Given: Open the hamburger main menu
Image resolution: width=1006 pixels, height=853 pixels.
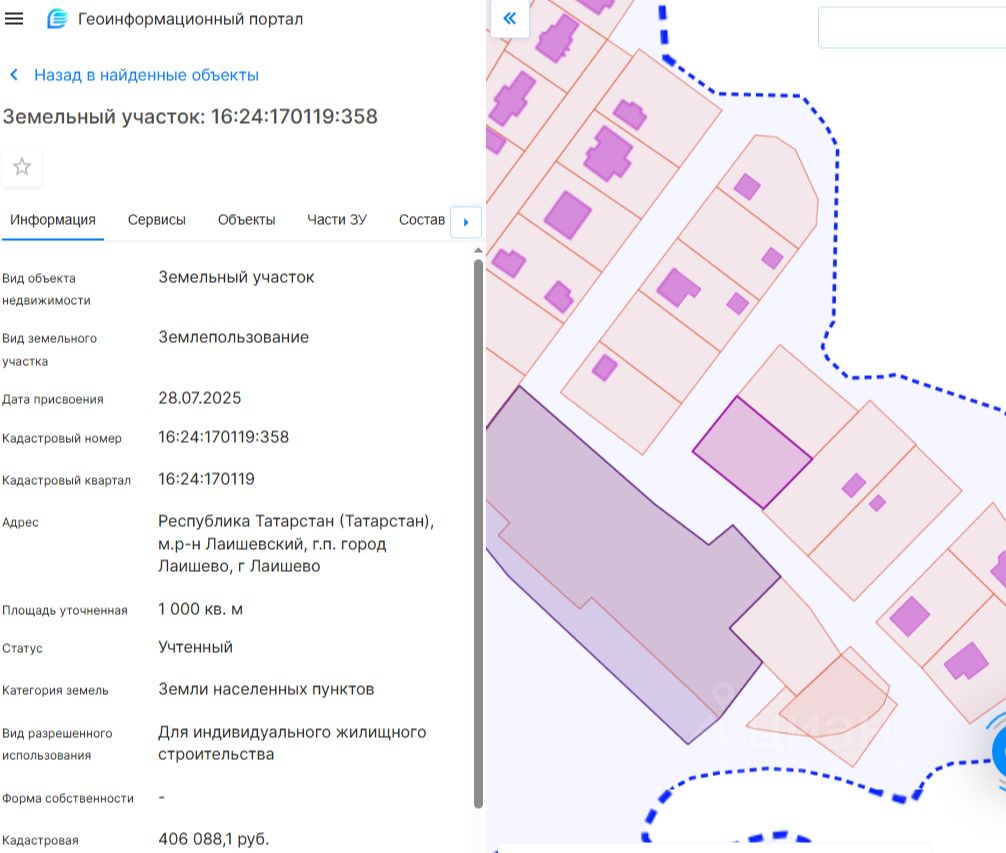Looking at the screenshot, I should coord(13,19).
